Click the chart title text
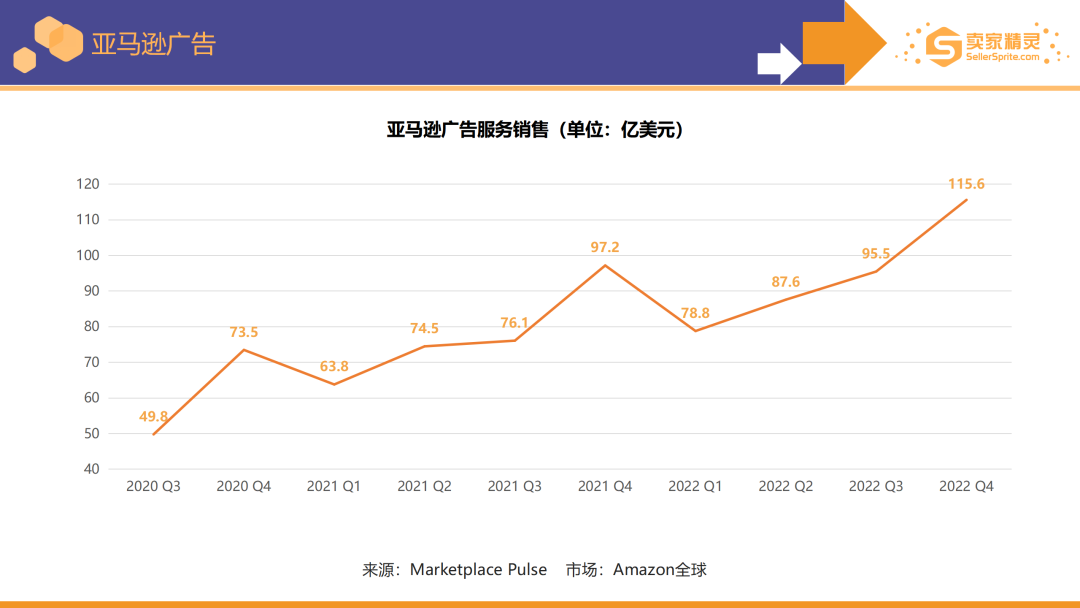1080x608 pixels. 536,127
